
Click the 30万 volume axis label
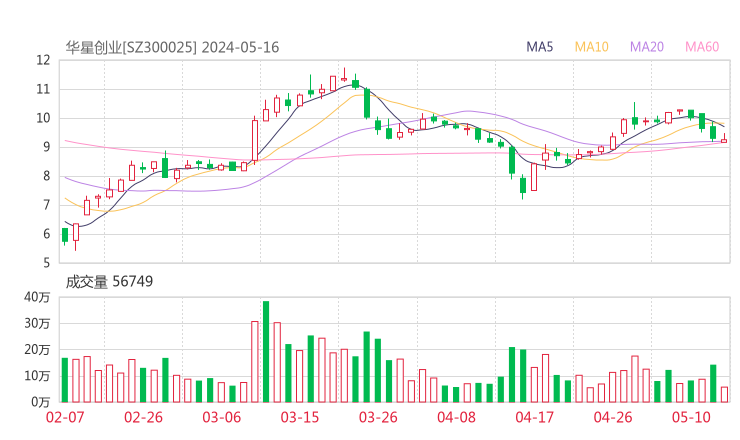(37, 323)
